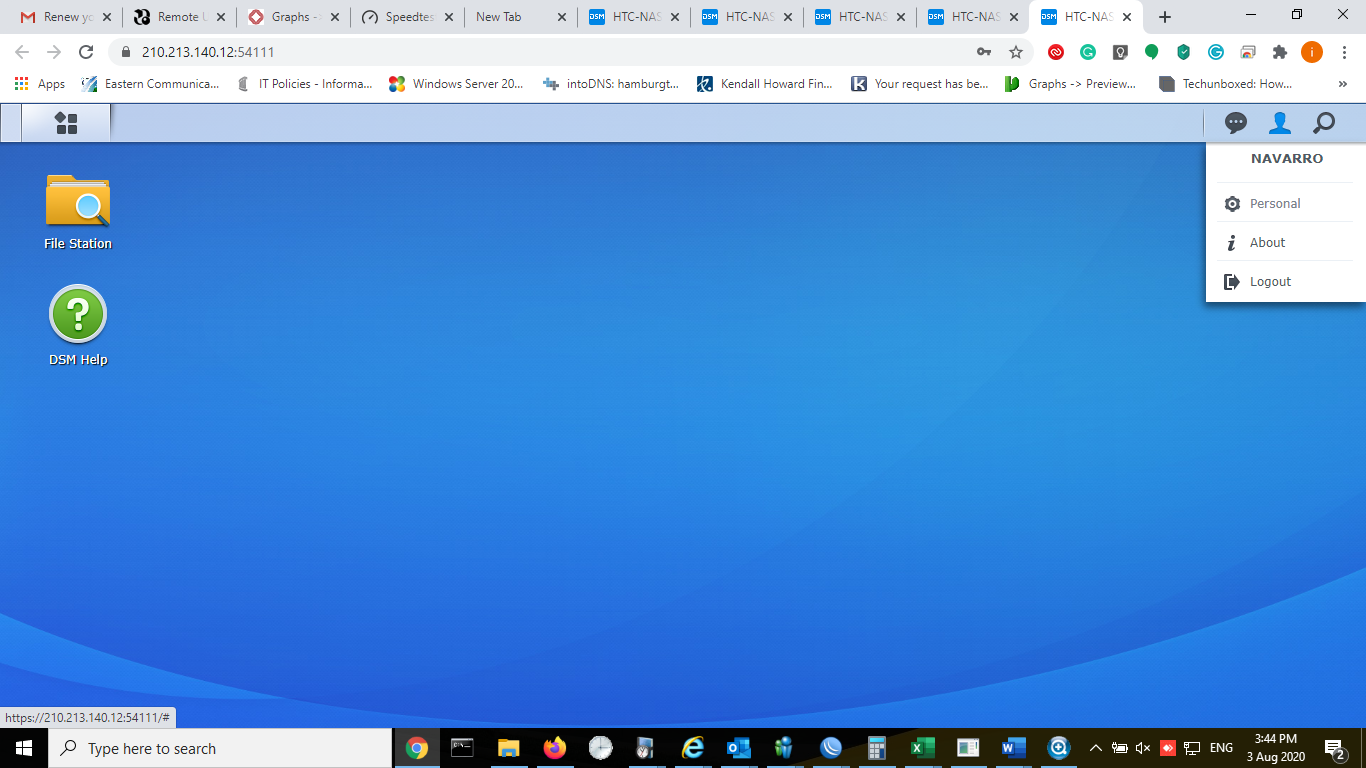This screenshot has width=1366, height=768.
Task: Open the Eastern Communica... bookmark
Action: [150, 84]
